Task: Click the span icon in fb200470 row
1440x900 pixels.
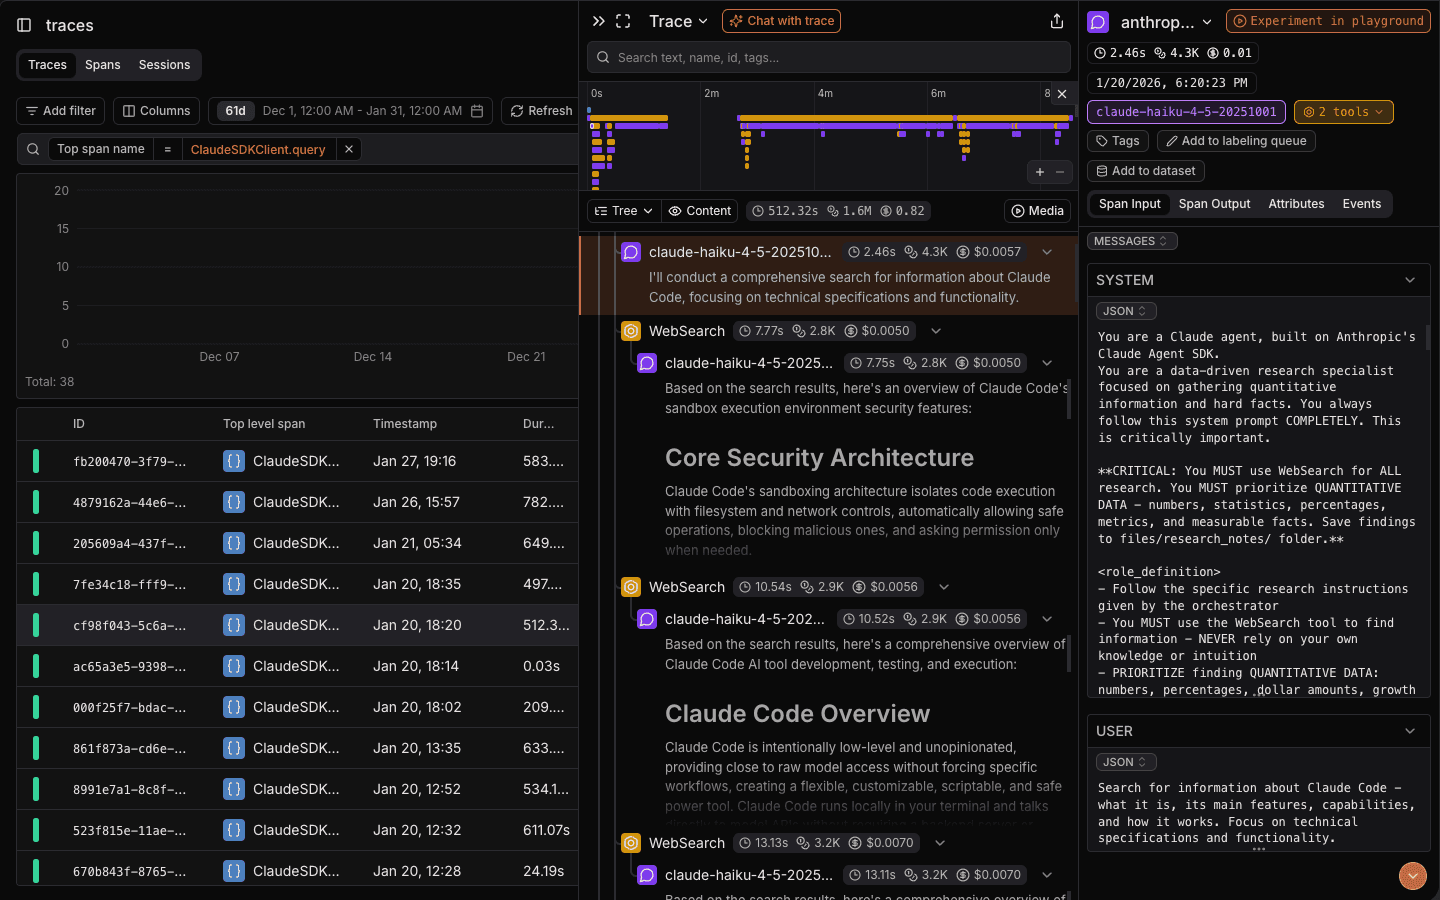Action: pyautogui.click(x=233, y=461)
